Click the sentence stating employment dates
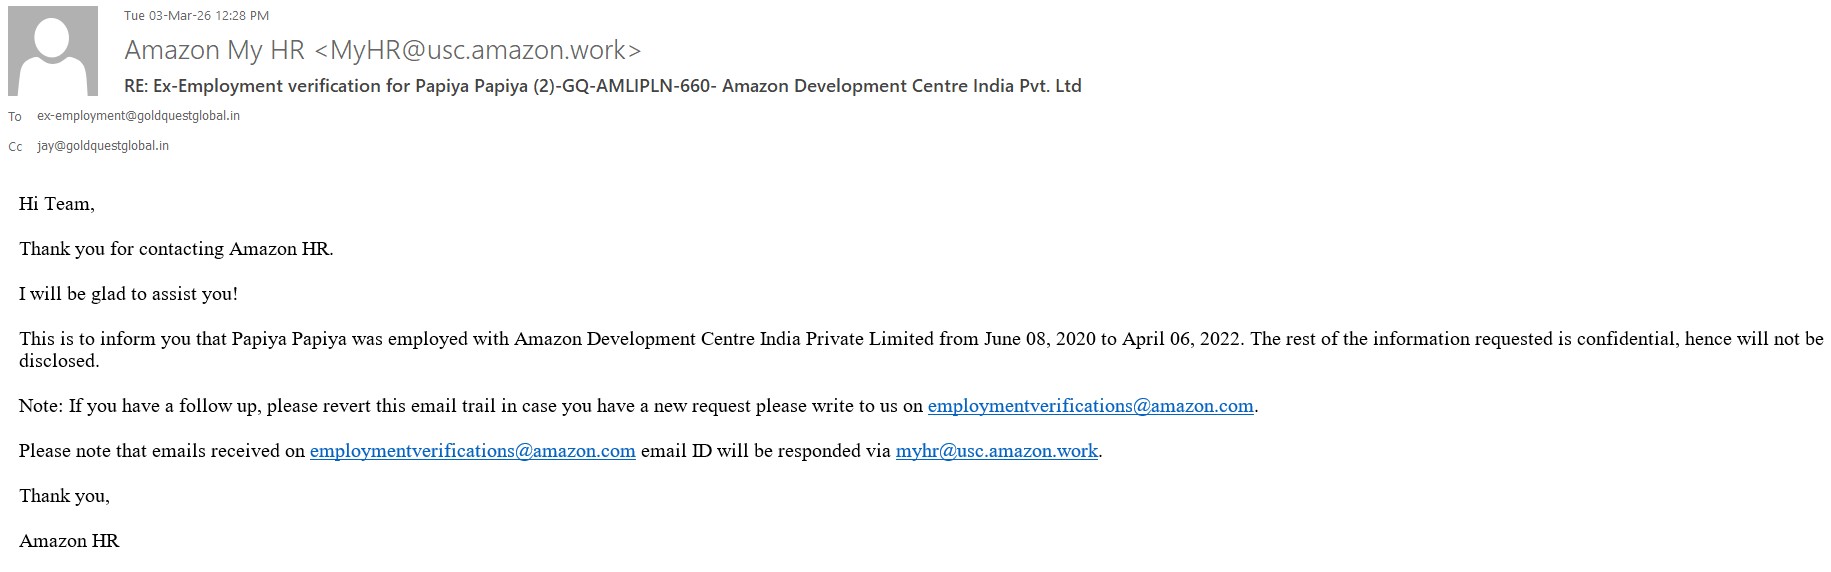This screenshot has height=572, width=1831. tap(630, 339)
